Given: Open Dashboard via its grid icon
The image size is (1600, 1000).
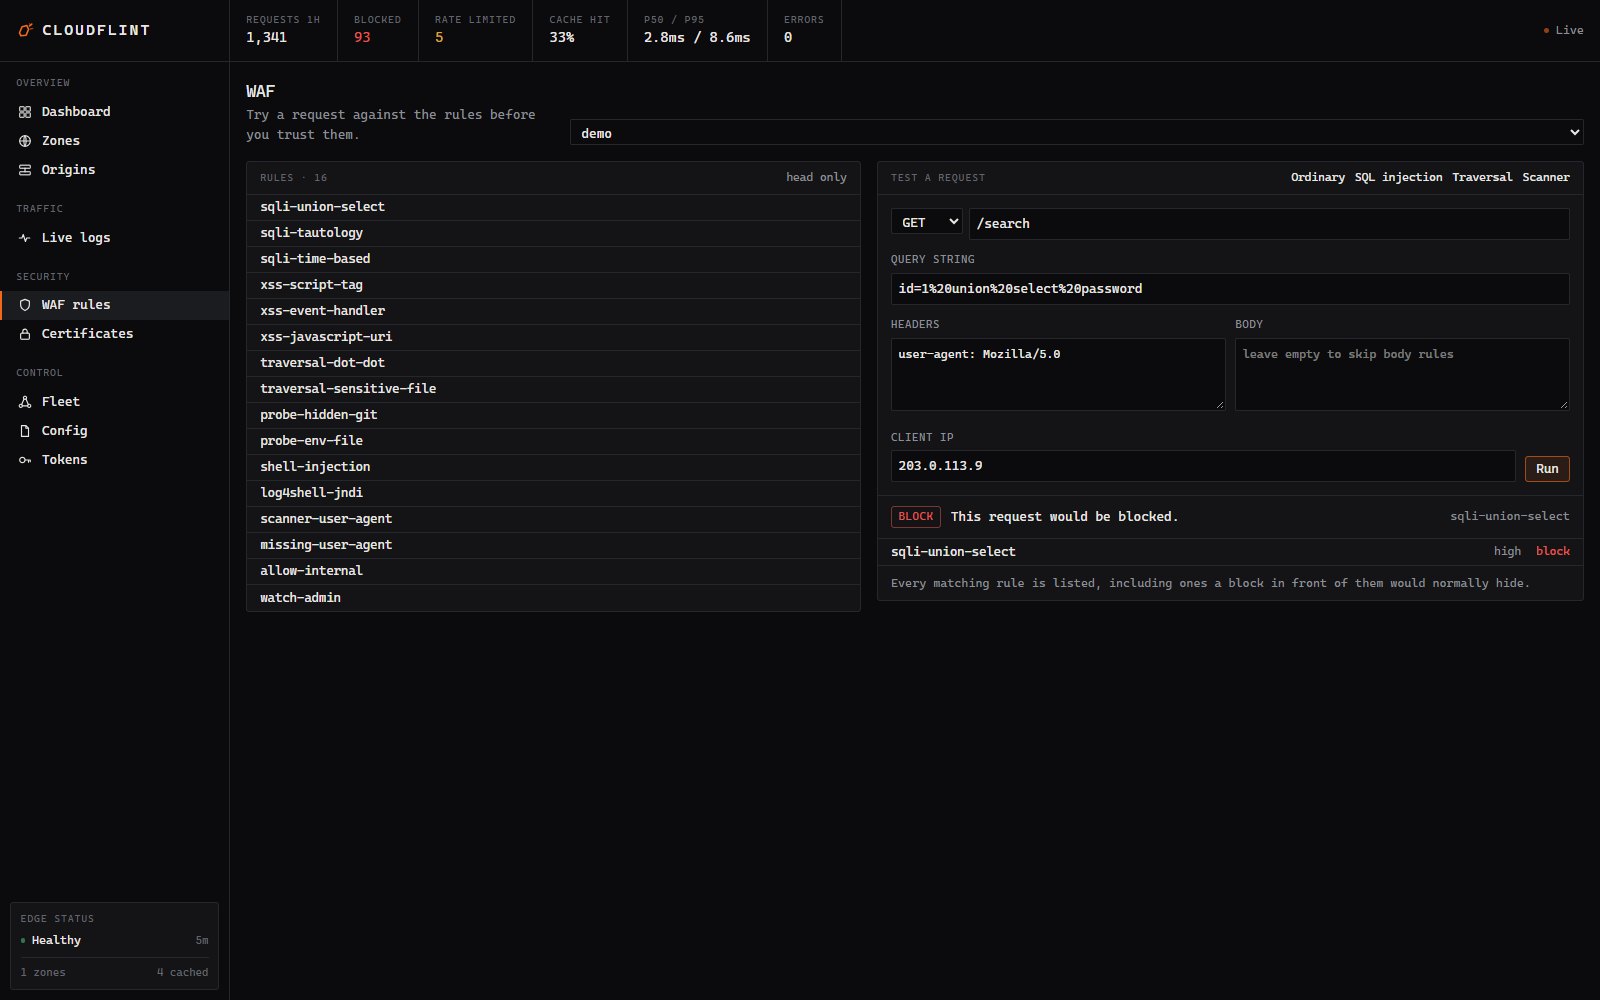Looking at the screenshot, I should pyautogui.click(x=25, y=112).
